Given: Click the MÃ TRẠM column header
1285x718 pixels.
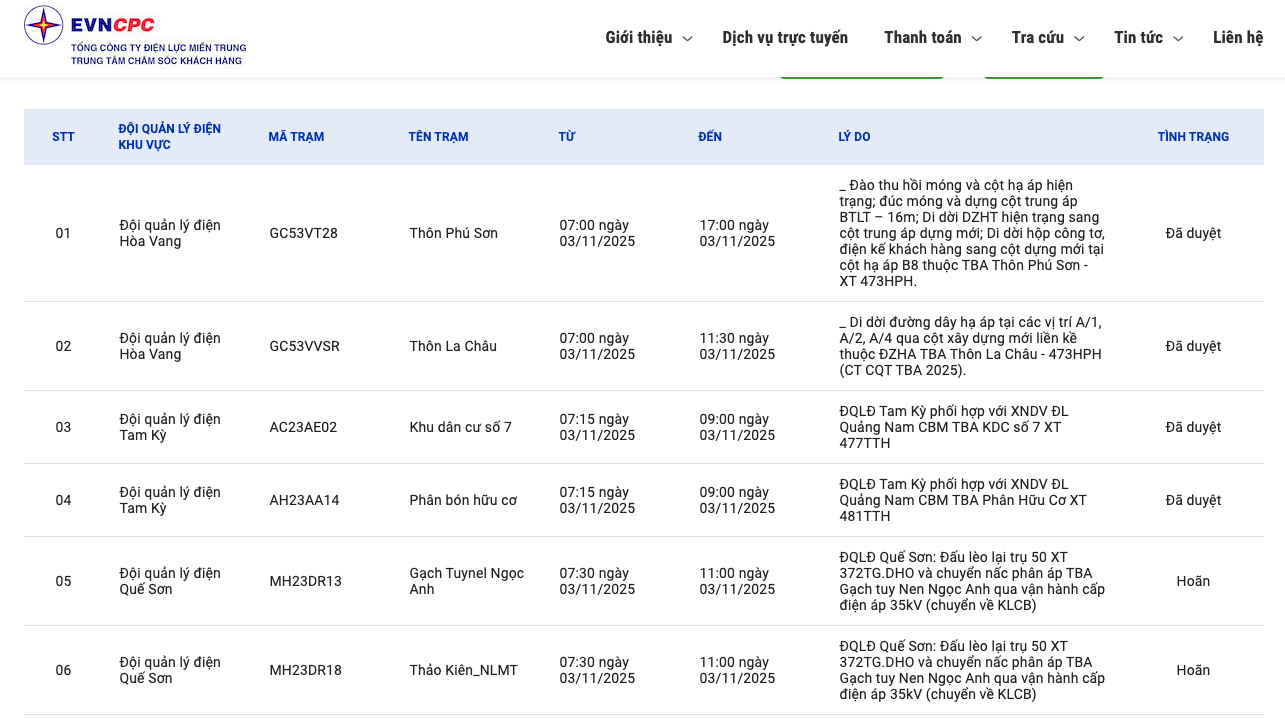Looking at the screenshot, I should pyautogui.click(x=296, y=137).
